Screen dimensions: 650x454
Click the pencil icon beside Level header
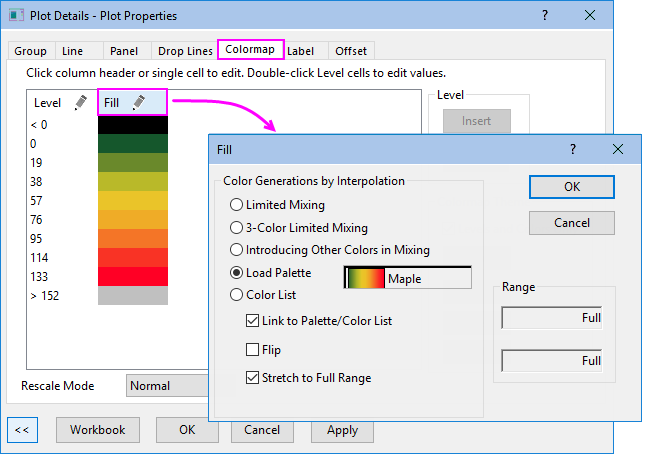pyautogui.click(x=80, y=102)
